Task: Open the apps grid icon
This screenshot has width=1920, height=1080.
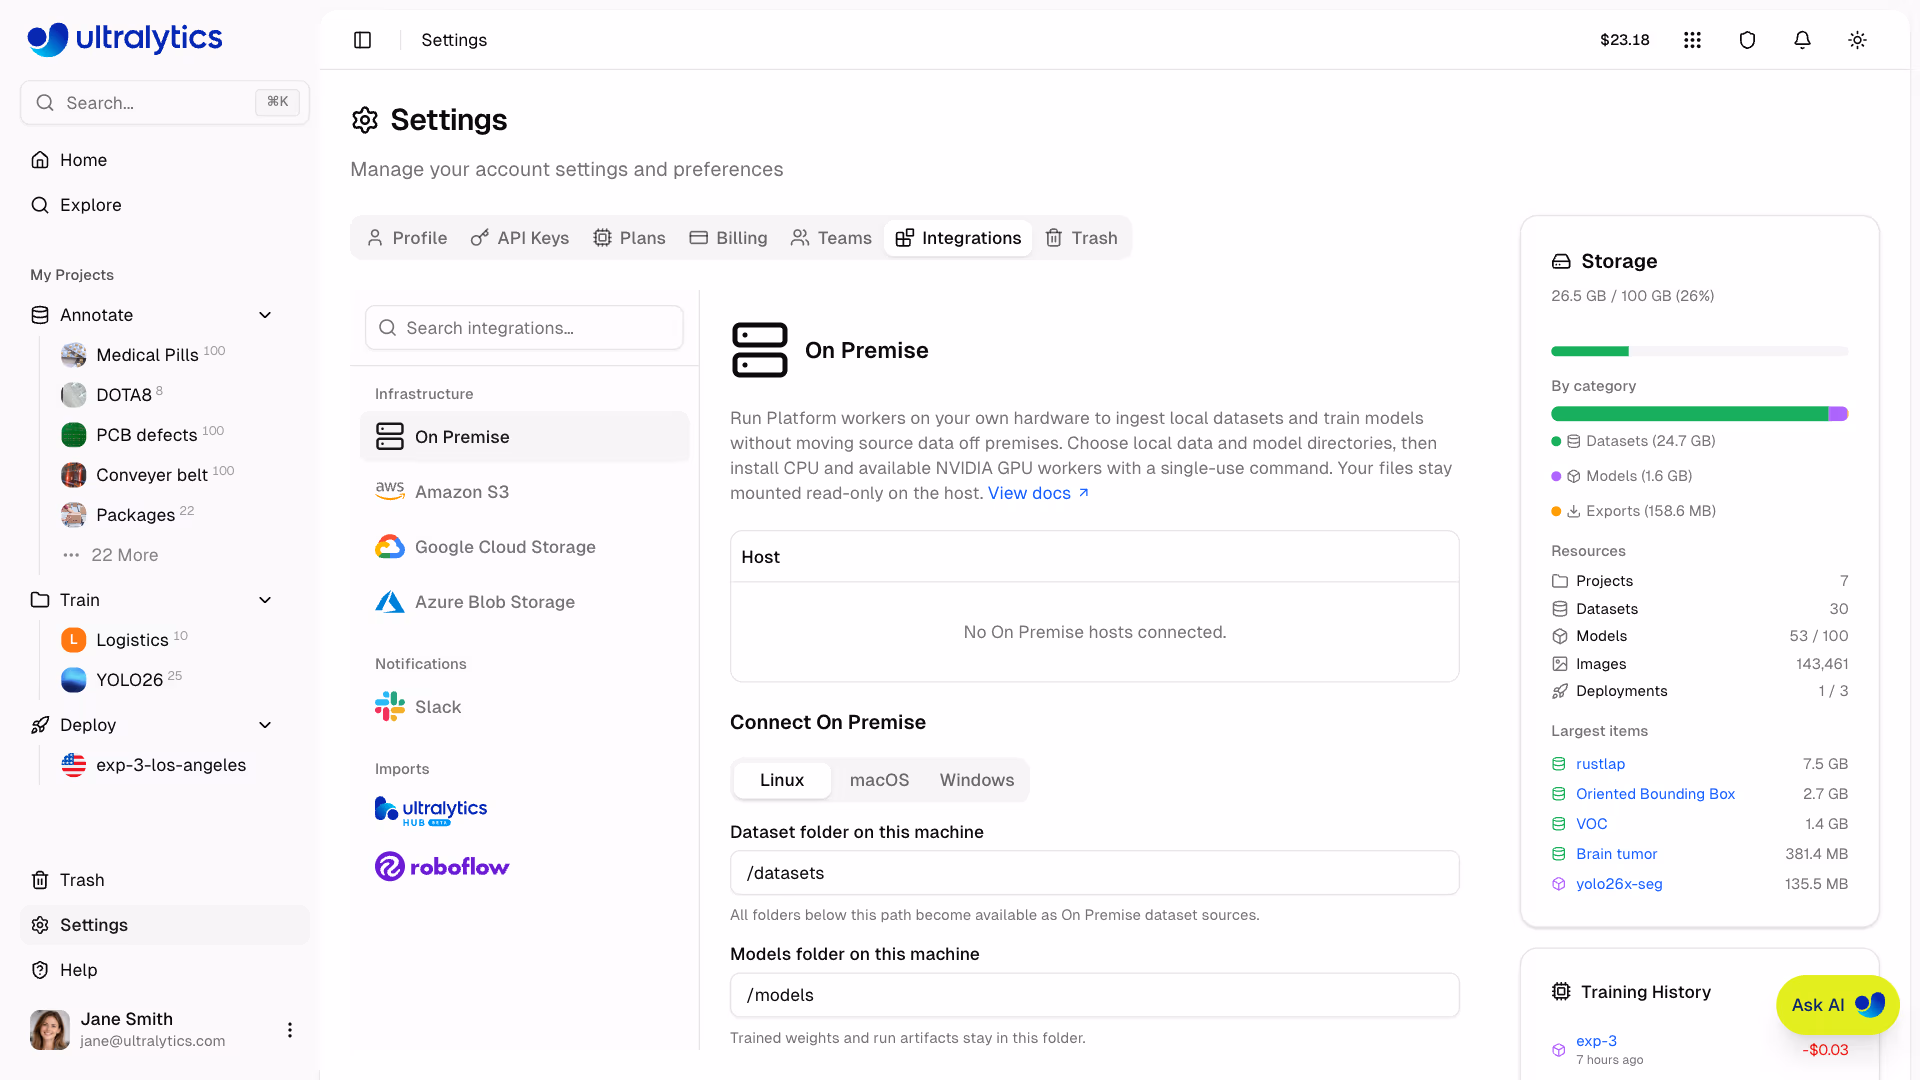Action: 1692,40
